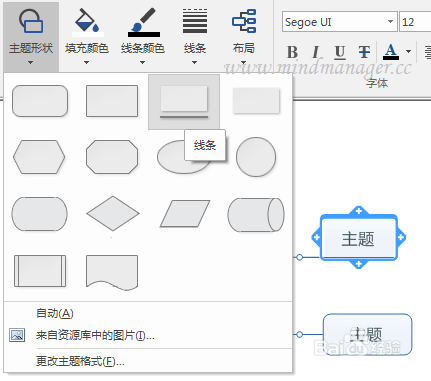Click the 布局 layout icon

tap(244, 21)
